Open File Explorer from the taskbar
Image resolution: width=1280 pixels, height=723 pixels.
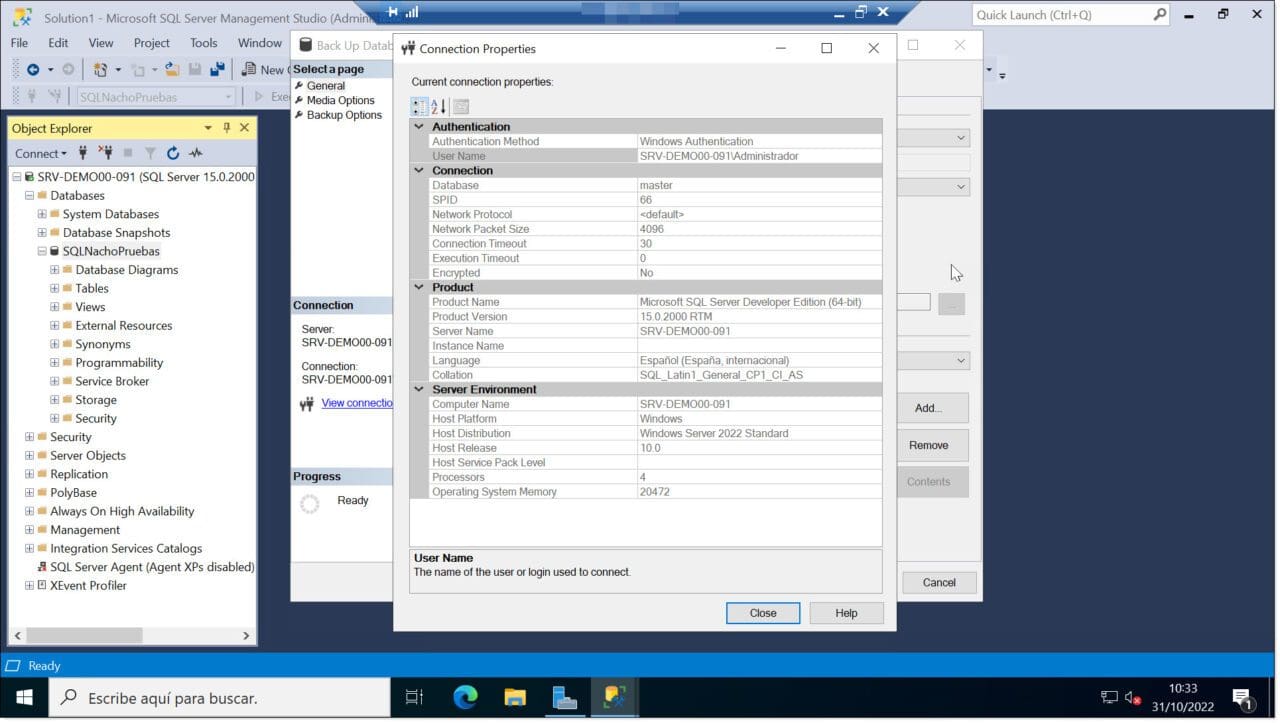point(515,697)
